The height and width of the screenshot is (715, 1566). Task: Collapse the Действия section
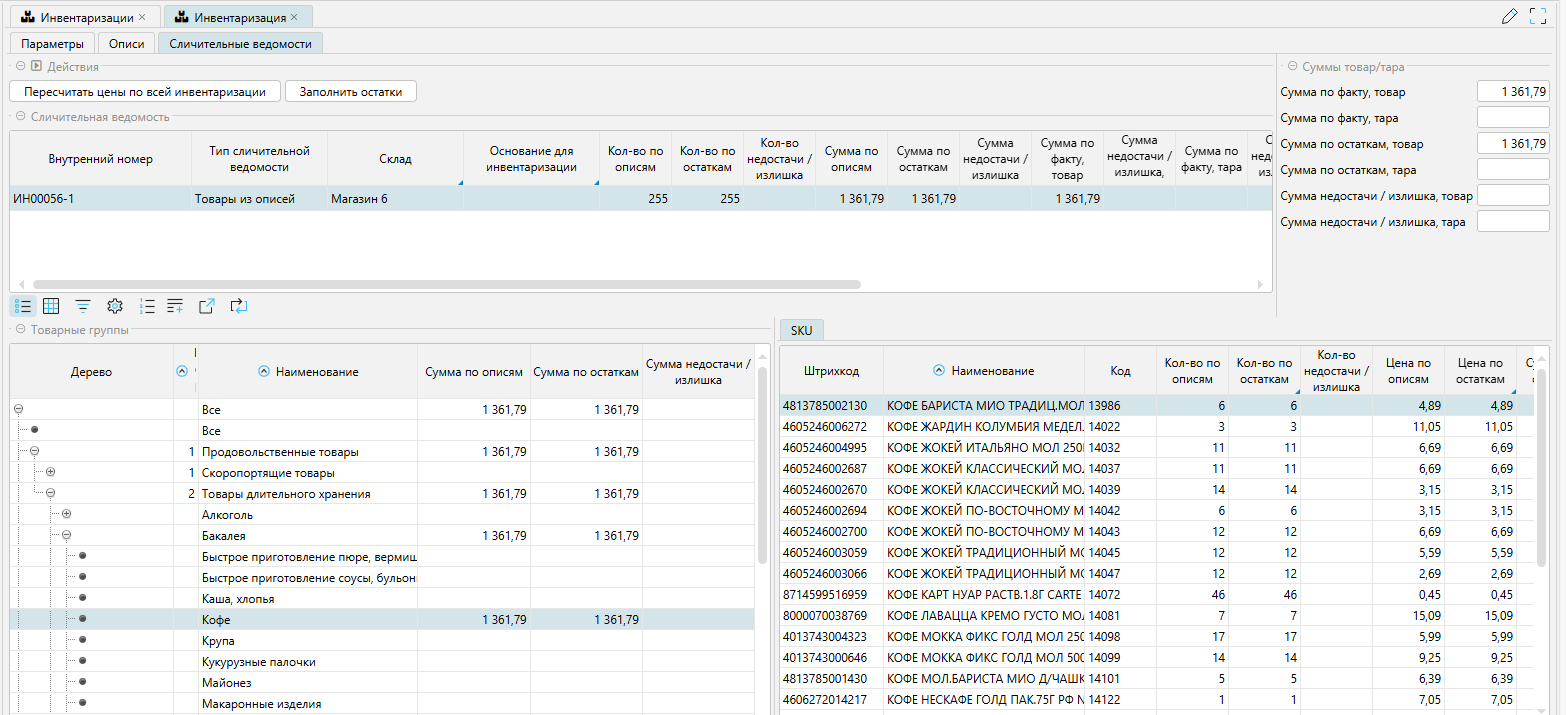coord(20,66)
